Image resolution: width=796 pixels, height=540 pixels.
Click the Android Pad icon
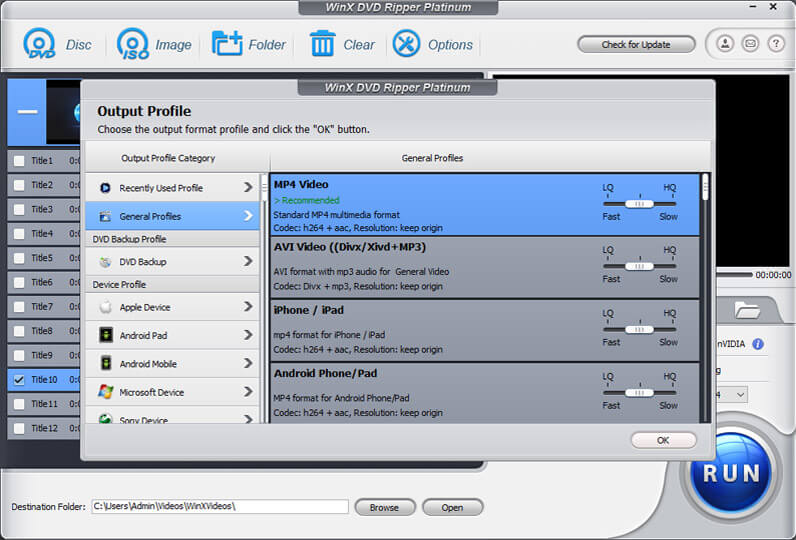[x=106, y=335]
